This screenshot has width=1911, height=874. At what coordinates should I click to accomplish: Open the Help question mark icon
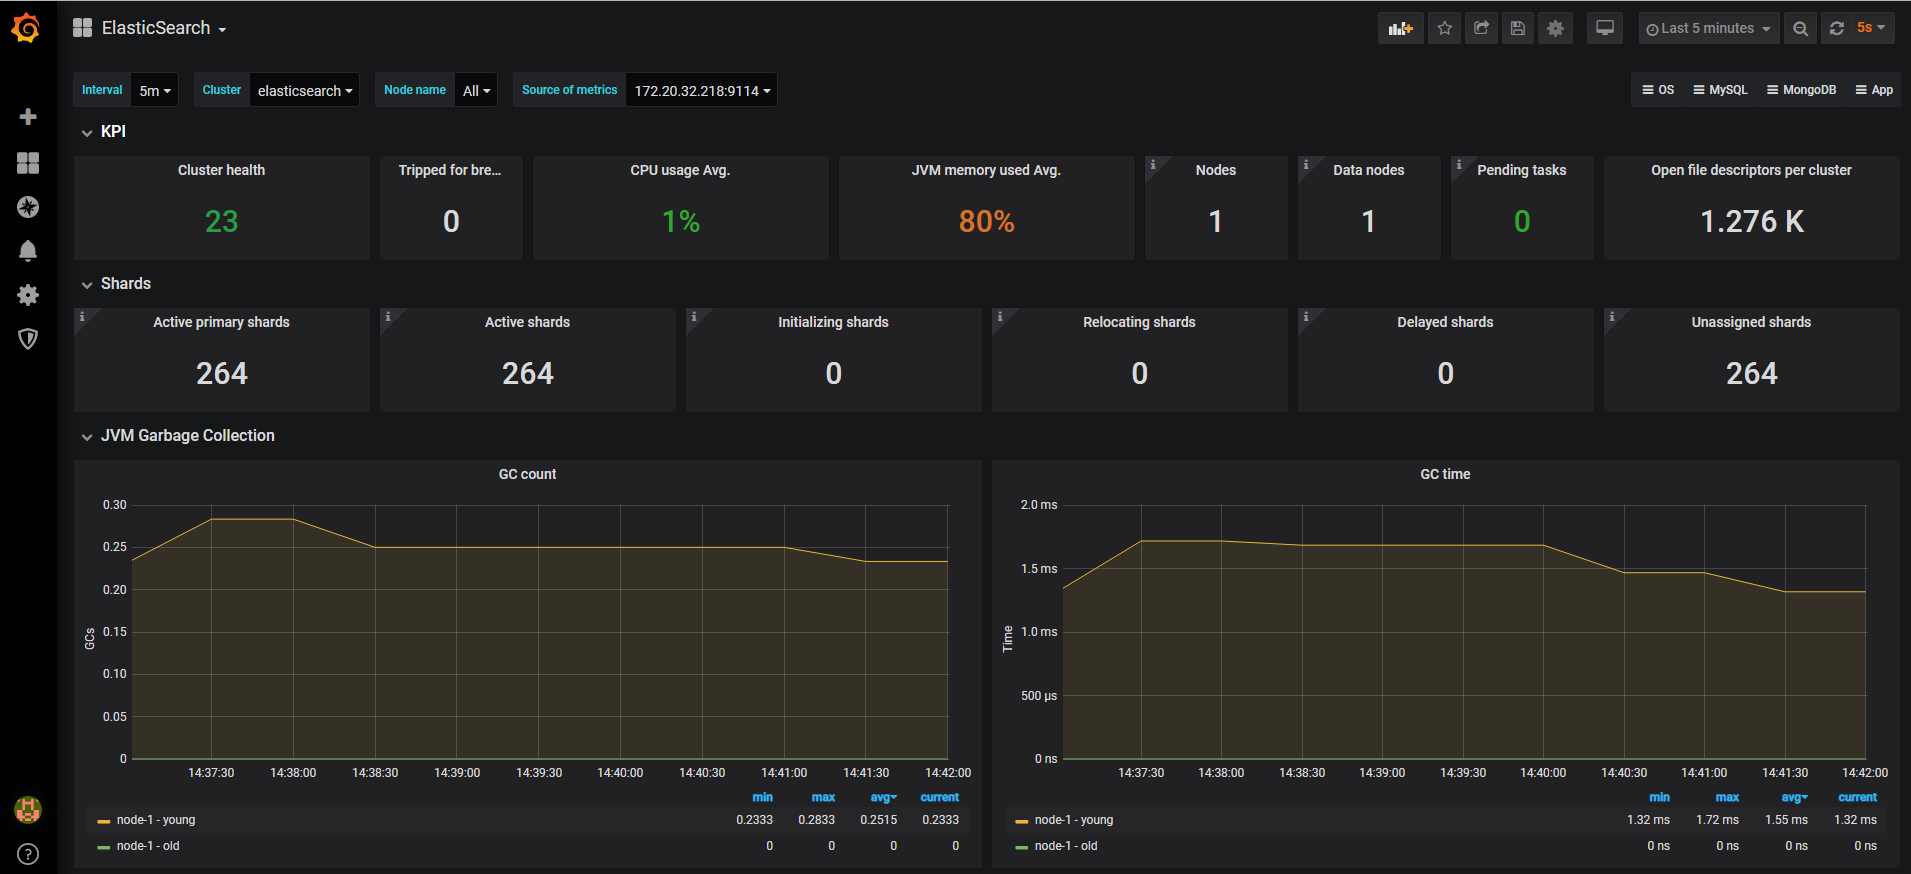[28, 854]
